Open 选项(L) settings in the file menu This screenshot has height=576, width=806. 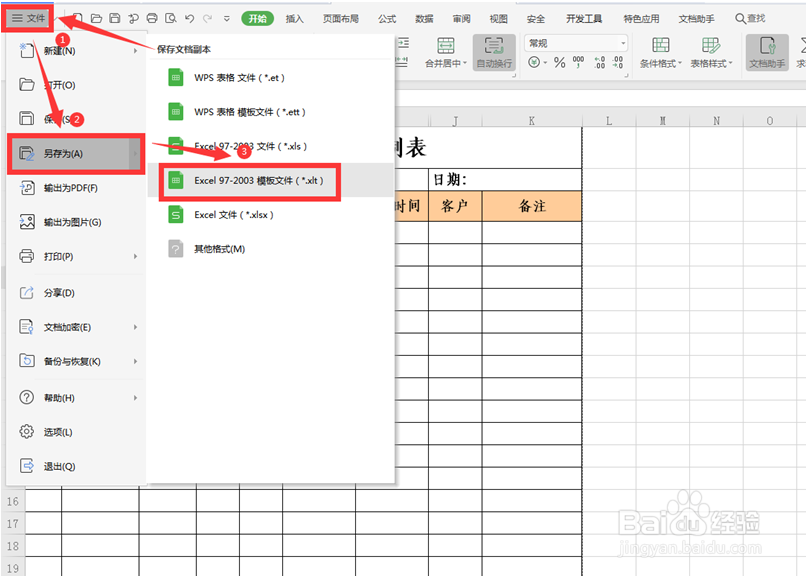[x=76, y=432]
